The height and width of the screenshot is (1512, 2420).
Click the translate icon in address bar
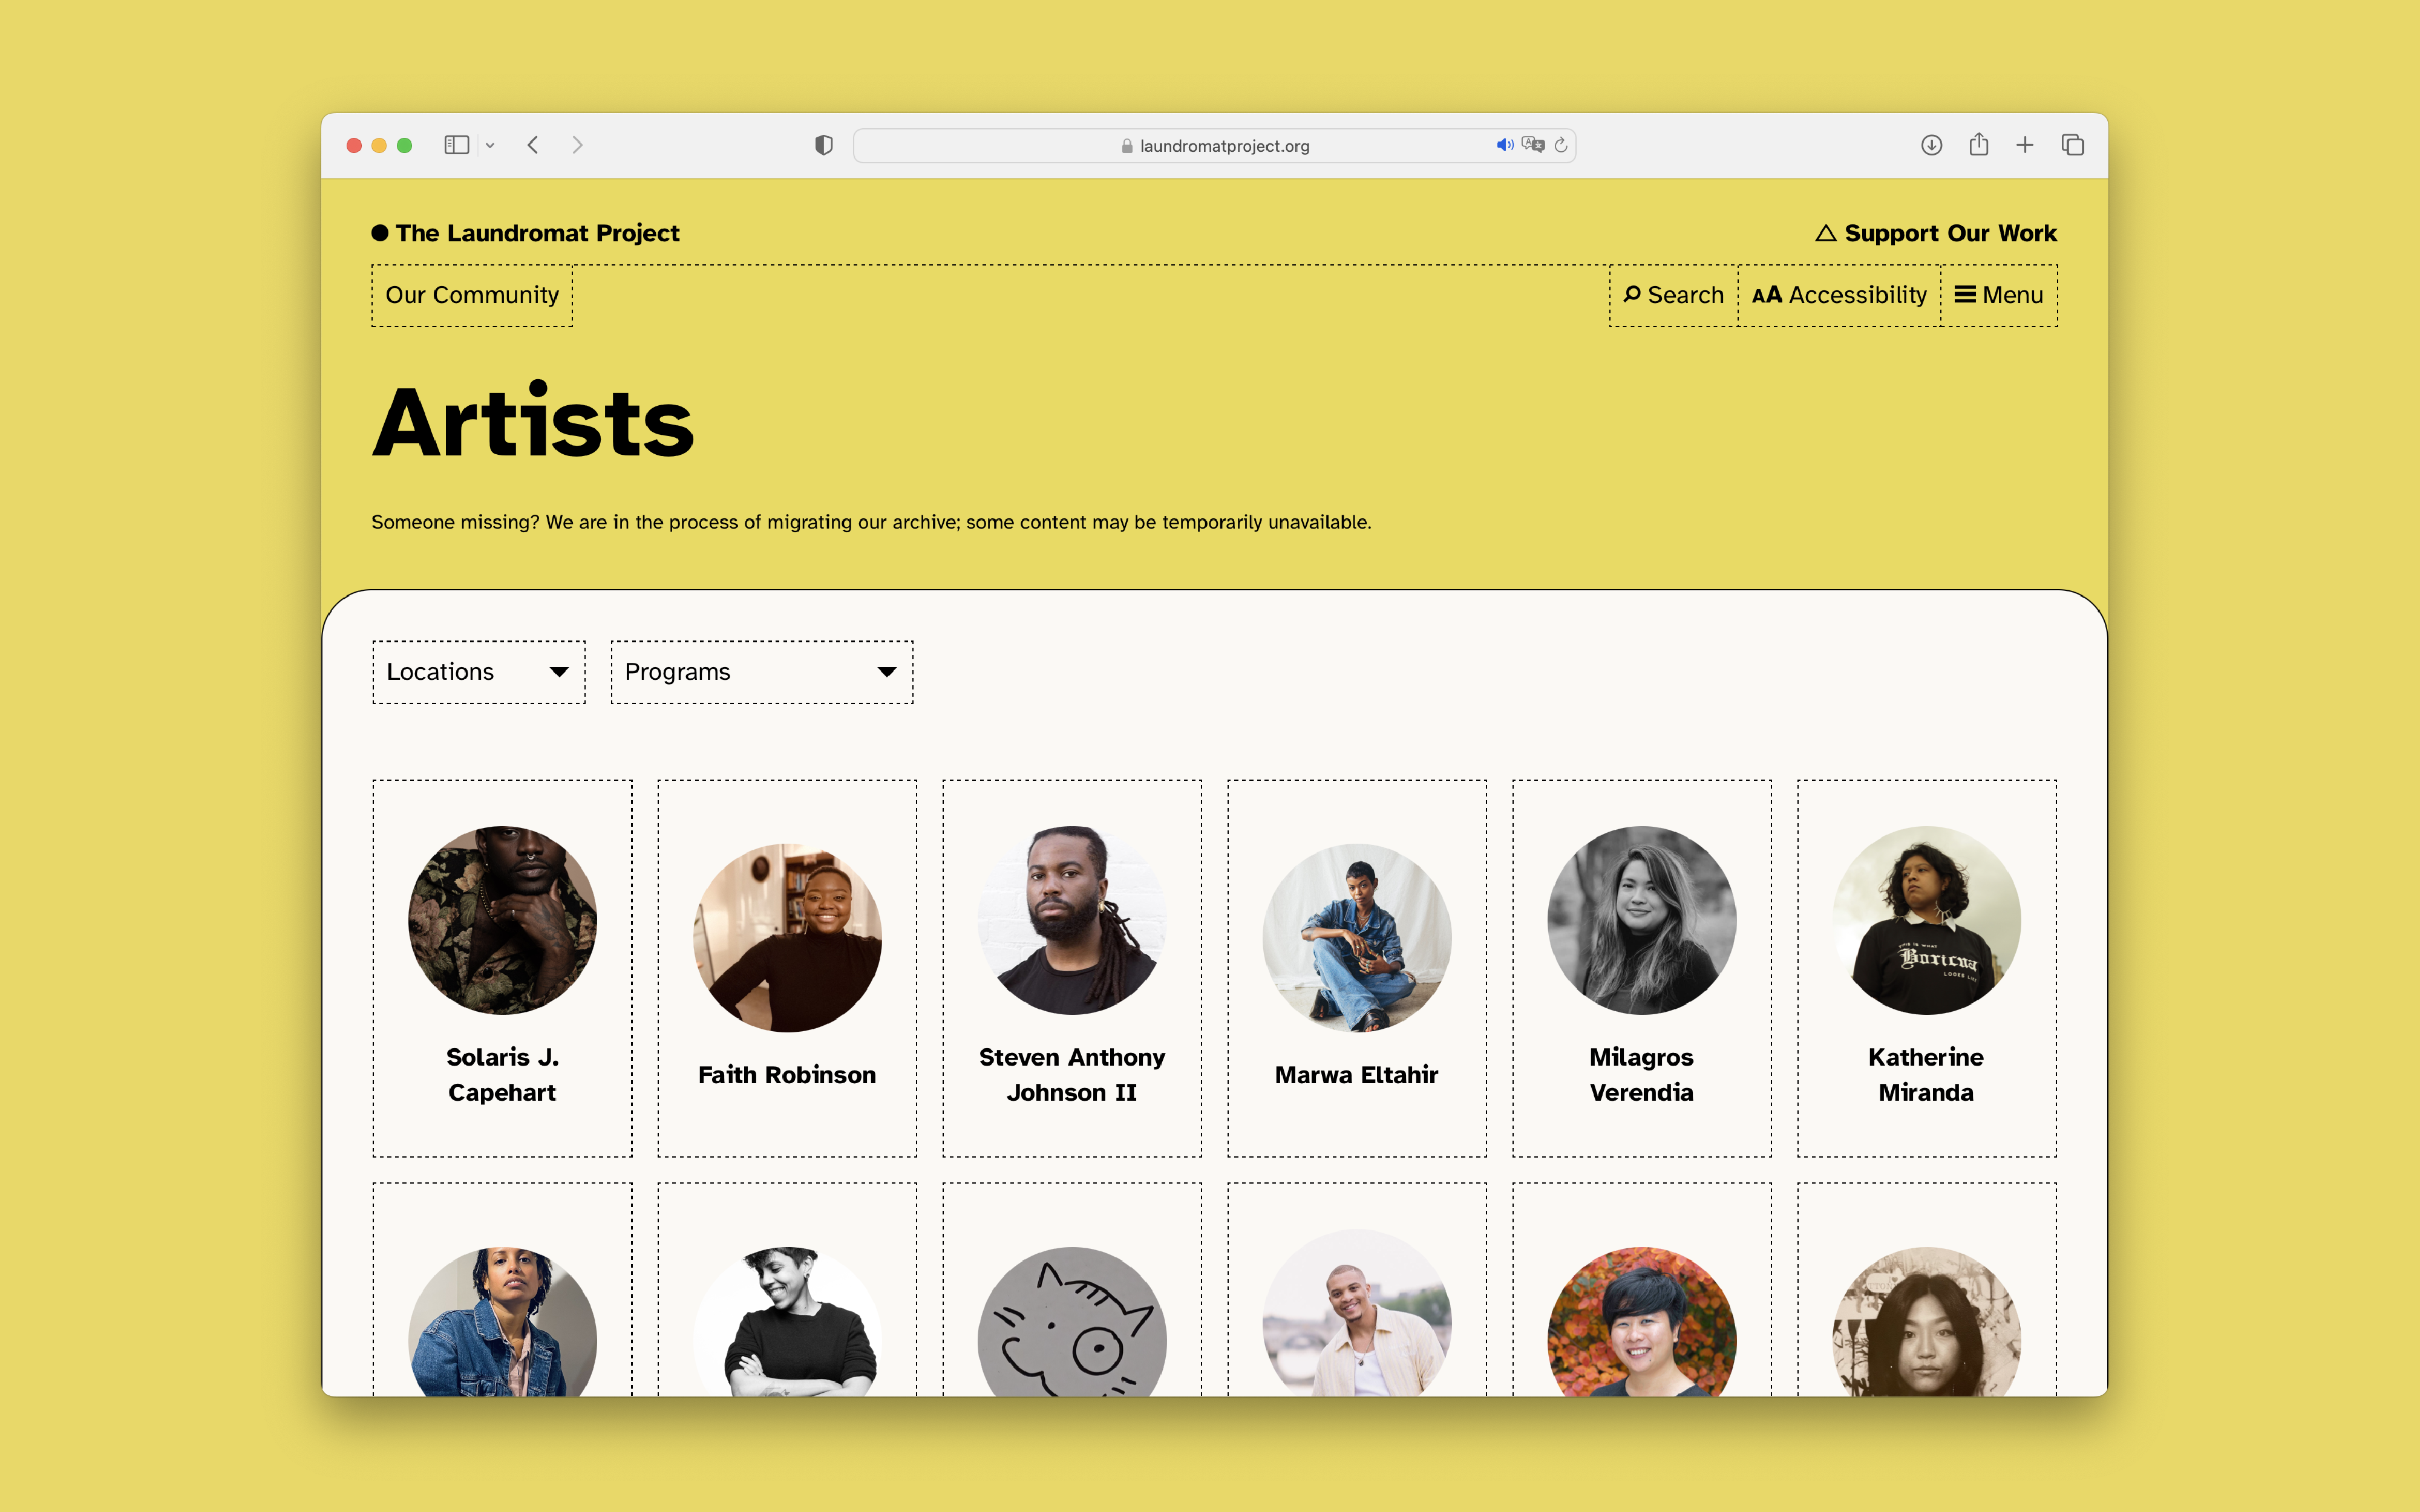[x=1532, y=145]
